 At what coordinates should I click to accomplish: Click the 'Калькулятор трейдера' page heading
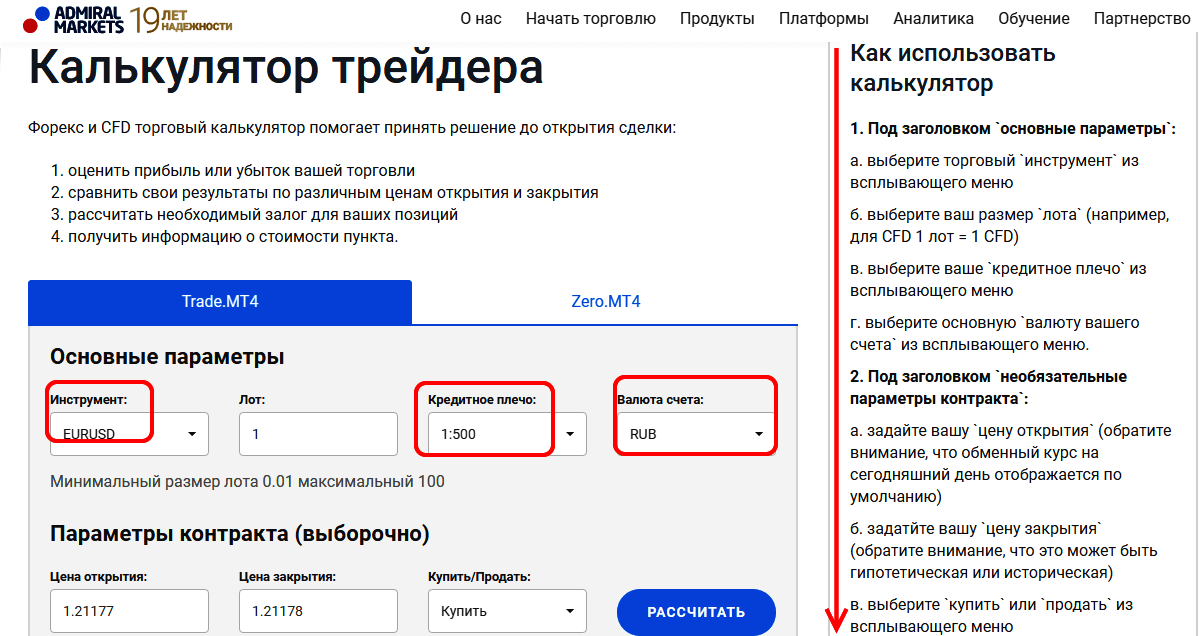(286, 68)
